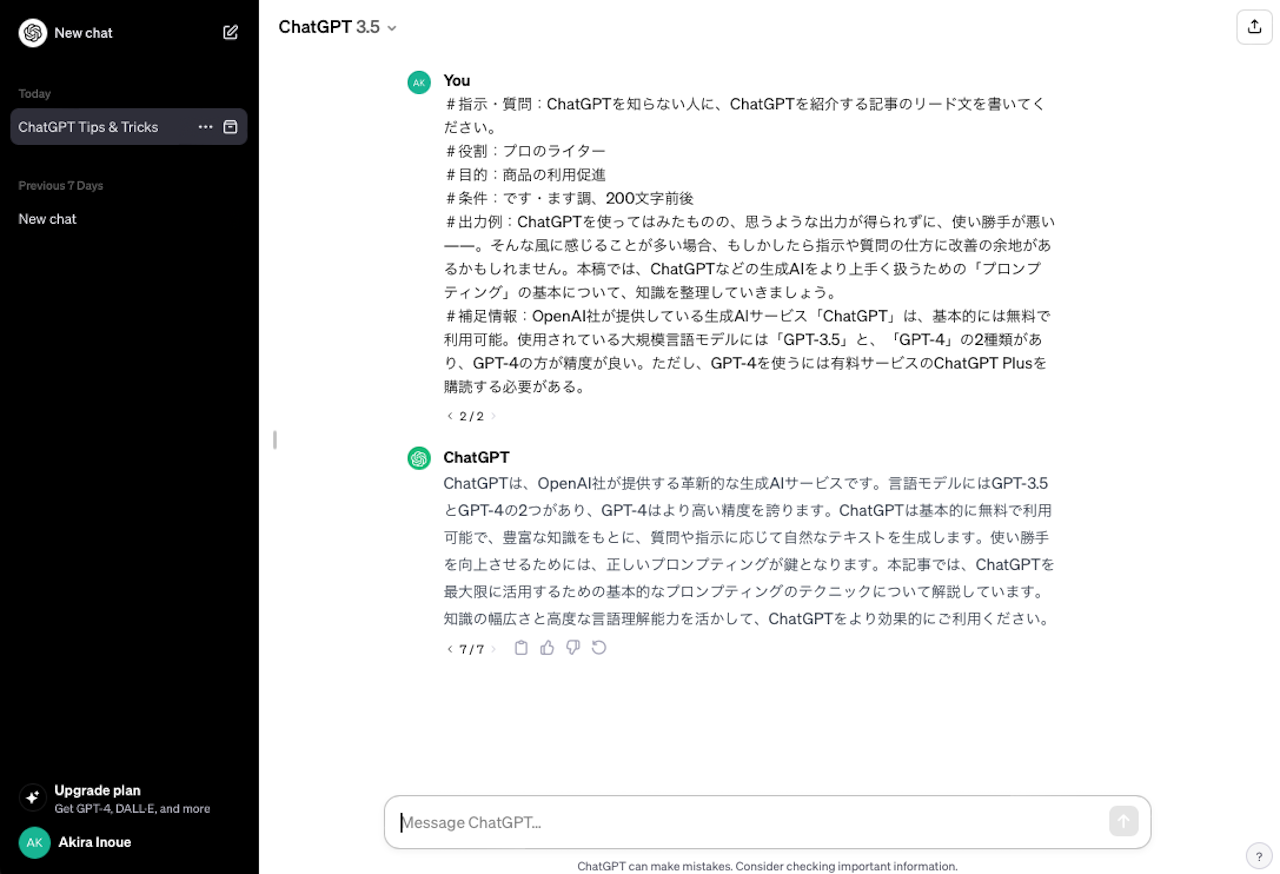Archive the ChatGPT Tips & Tricks conversation
Screen dimensions: 1280x874
pos(230,127)
